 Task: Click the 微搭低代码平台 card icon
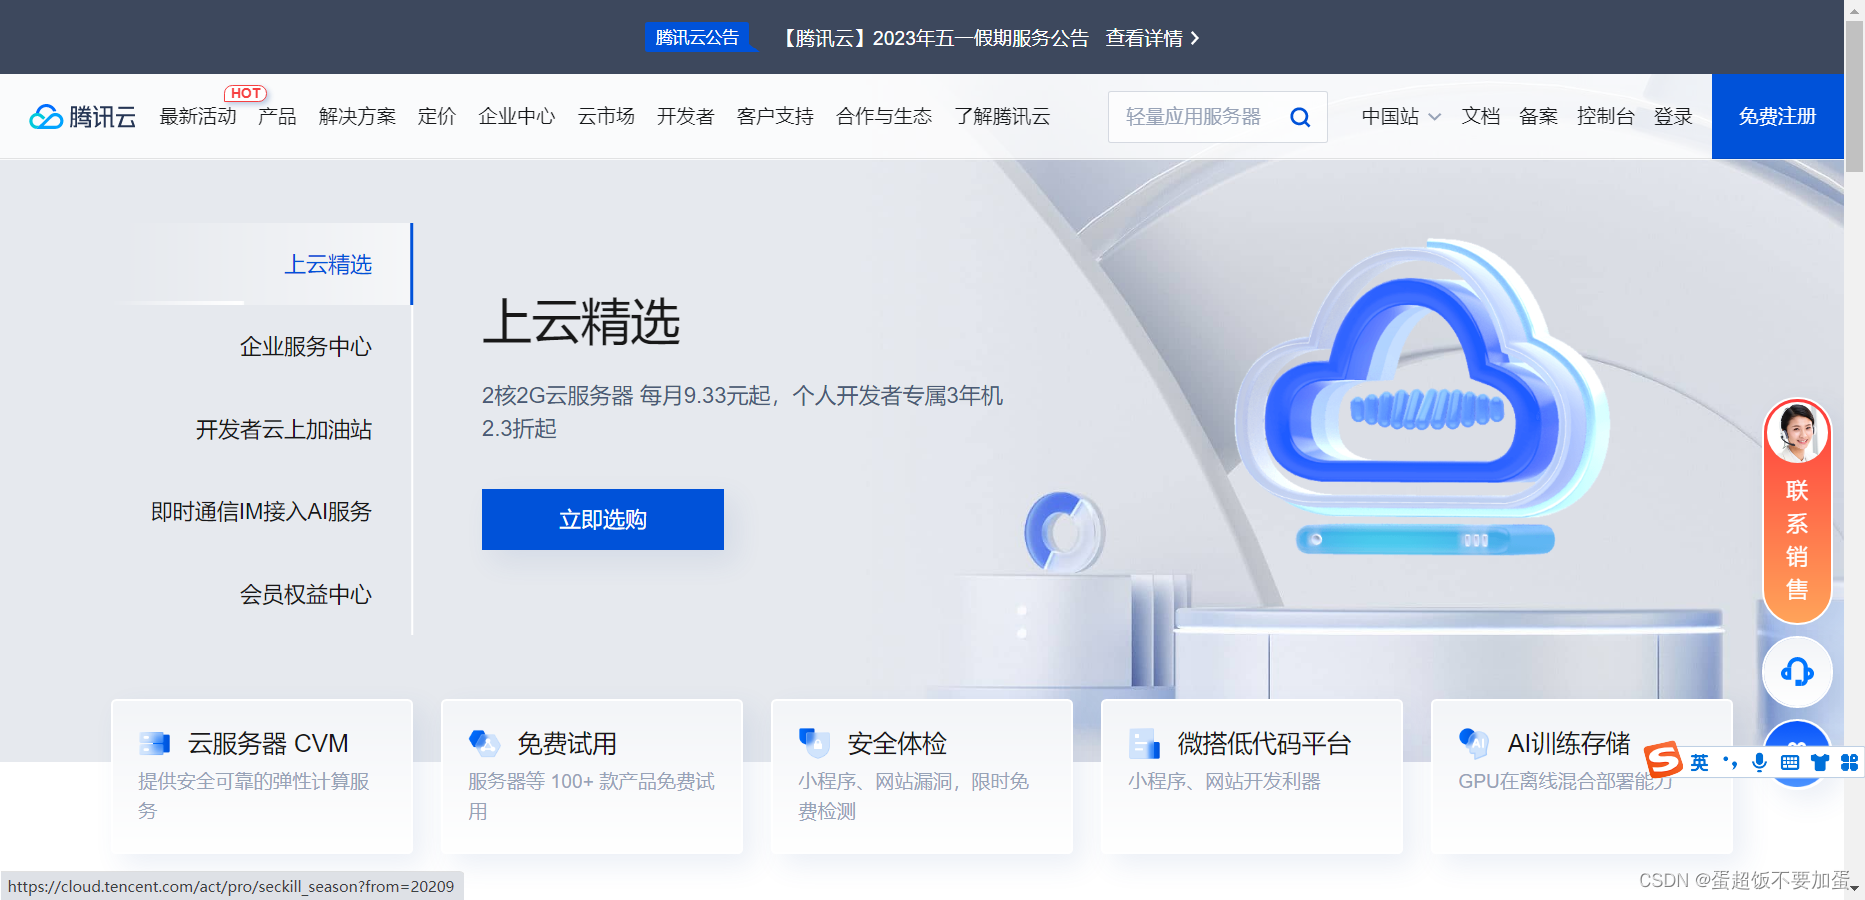[1144, 743]
